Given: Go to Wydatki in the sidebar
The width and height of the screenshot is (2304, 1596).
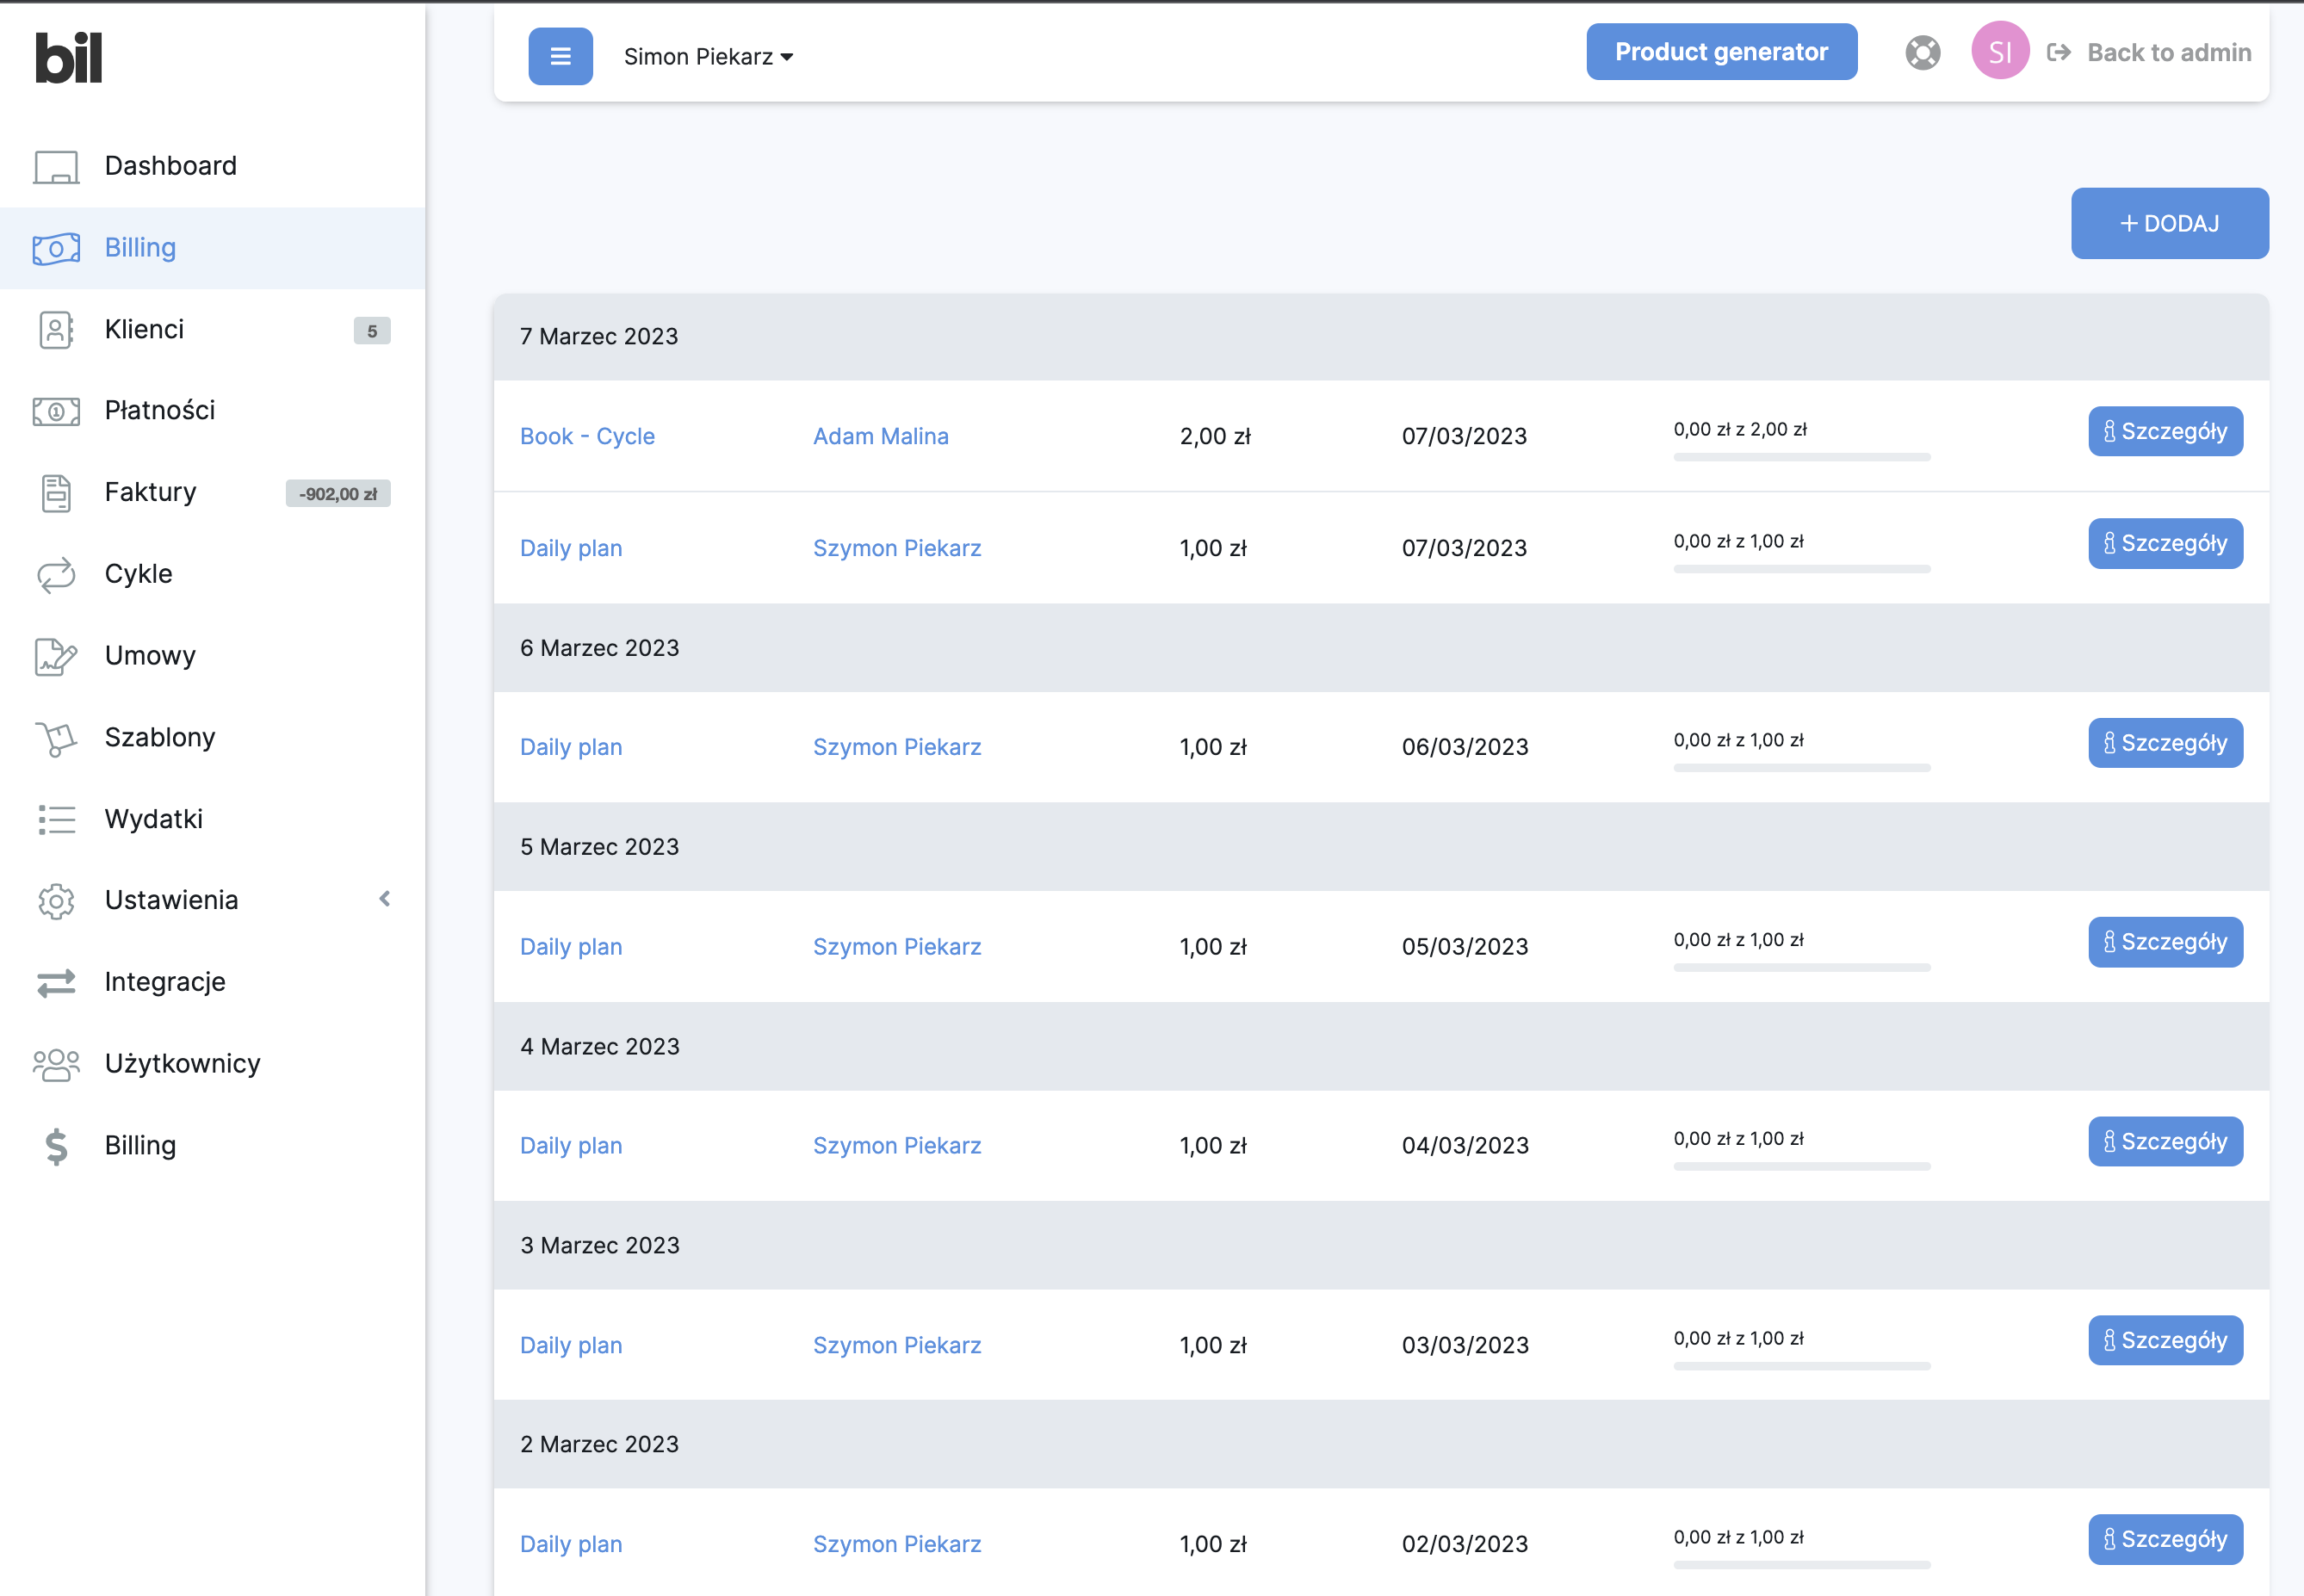Looking at the screenshot, I should coord(154,819).
